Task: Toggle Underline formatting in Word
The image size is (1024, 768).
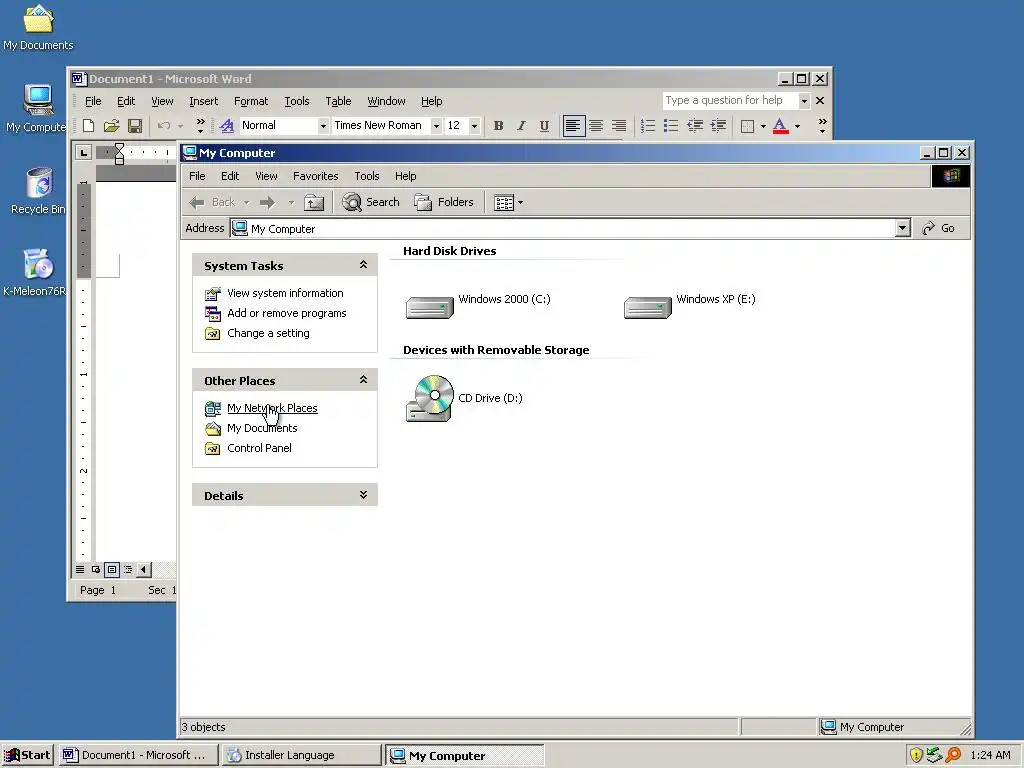Action: coord(544,125)
